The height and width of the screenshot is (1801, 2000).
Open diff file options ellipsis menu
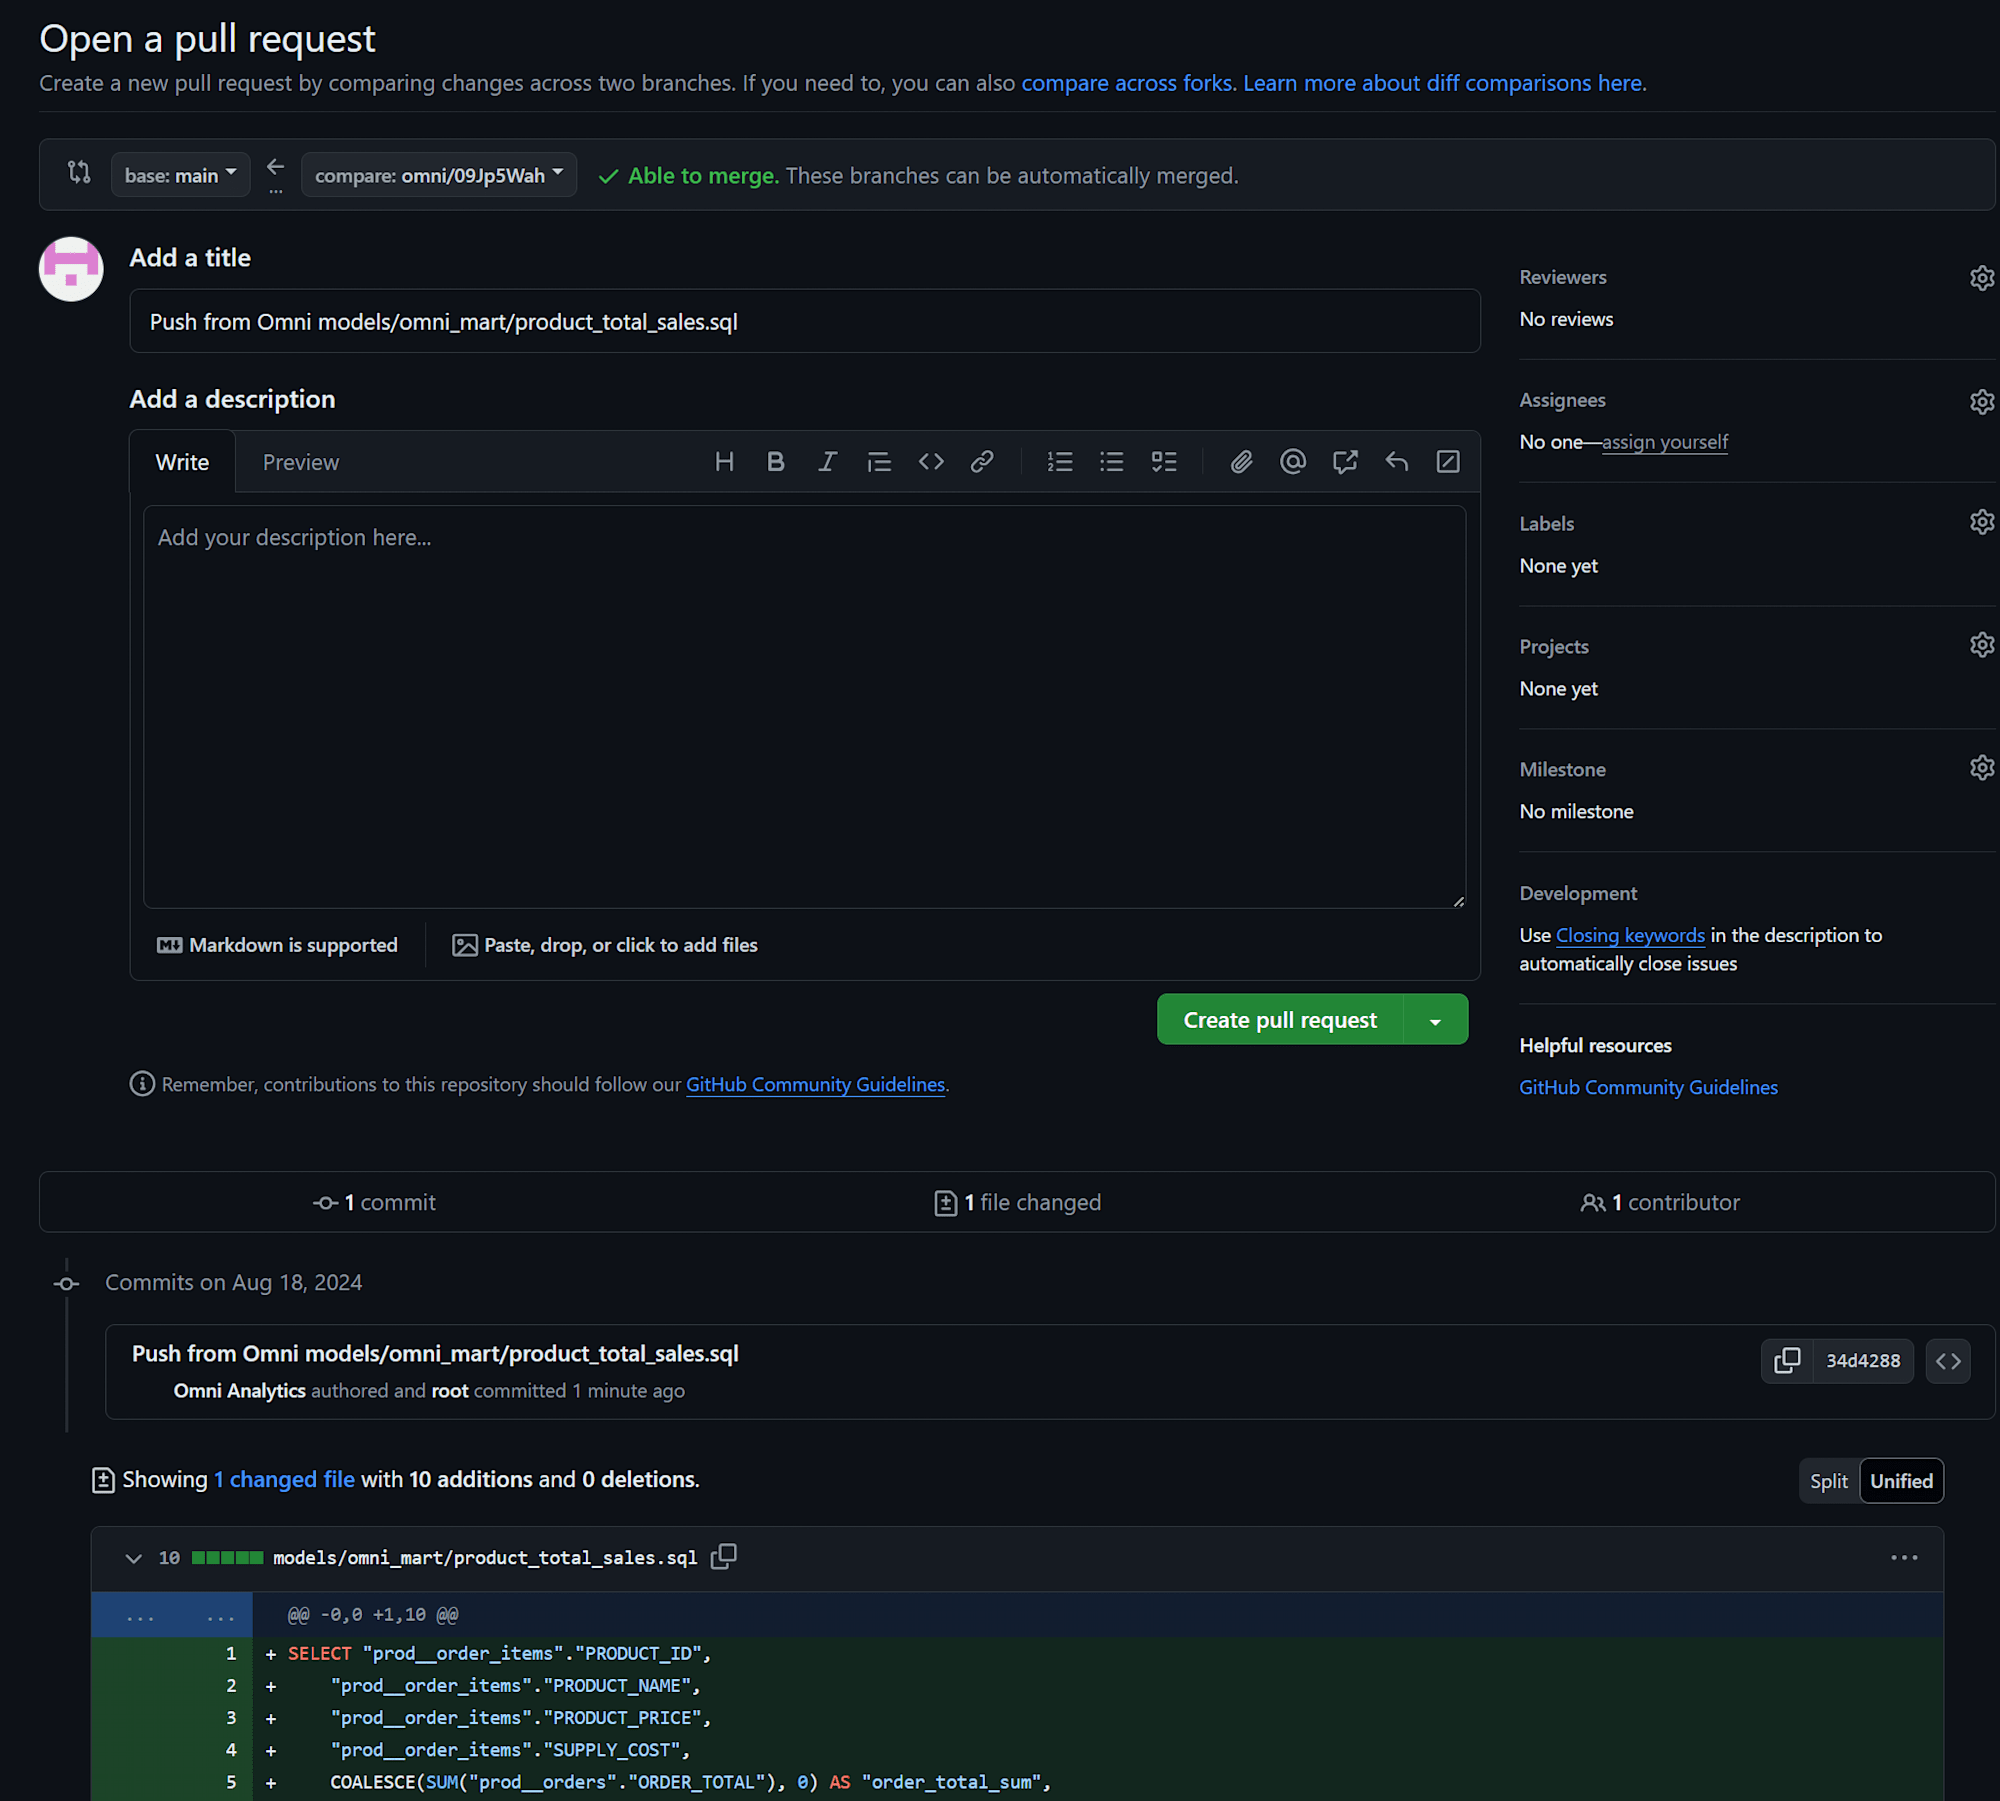(x=1904, y=1558)
